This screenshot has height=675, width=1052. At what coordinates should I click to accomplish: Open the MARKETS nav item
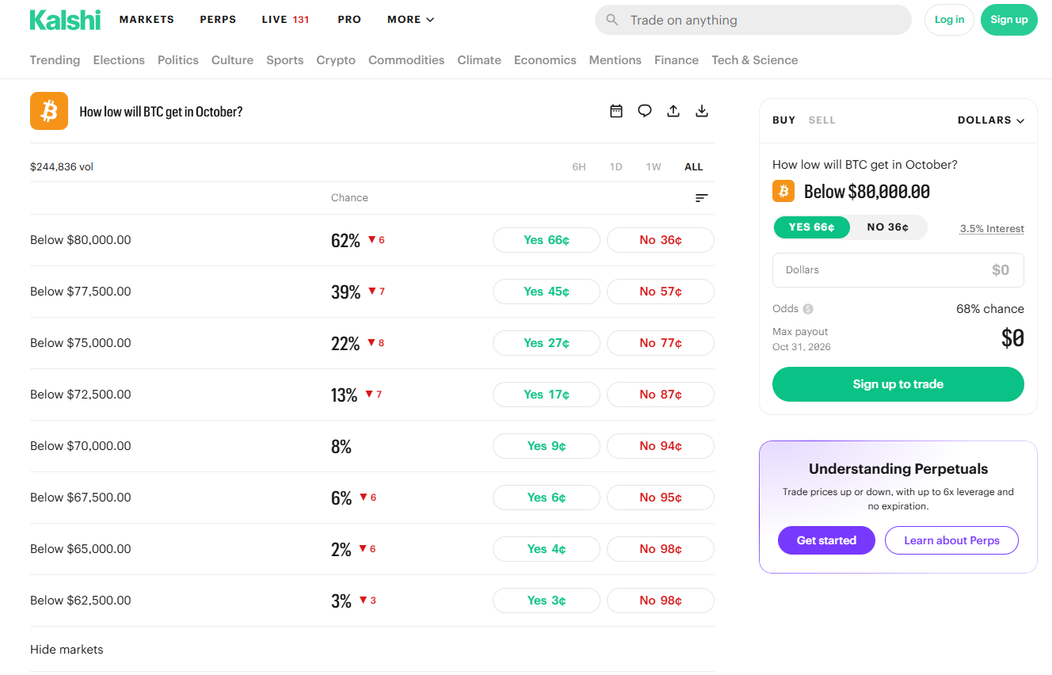[x=146, y=19]
